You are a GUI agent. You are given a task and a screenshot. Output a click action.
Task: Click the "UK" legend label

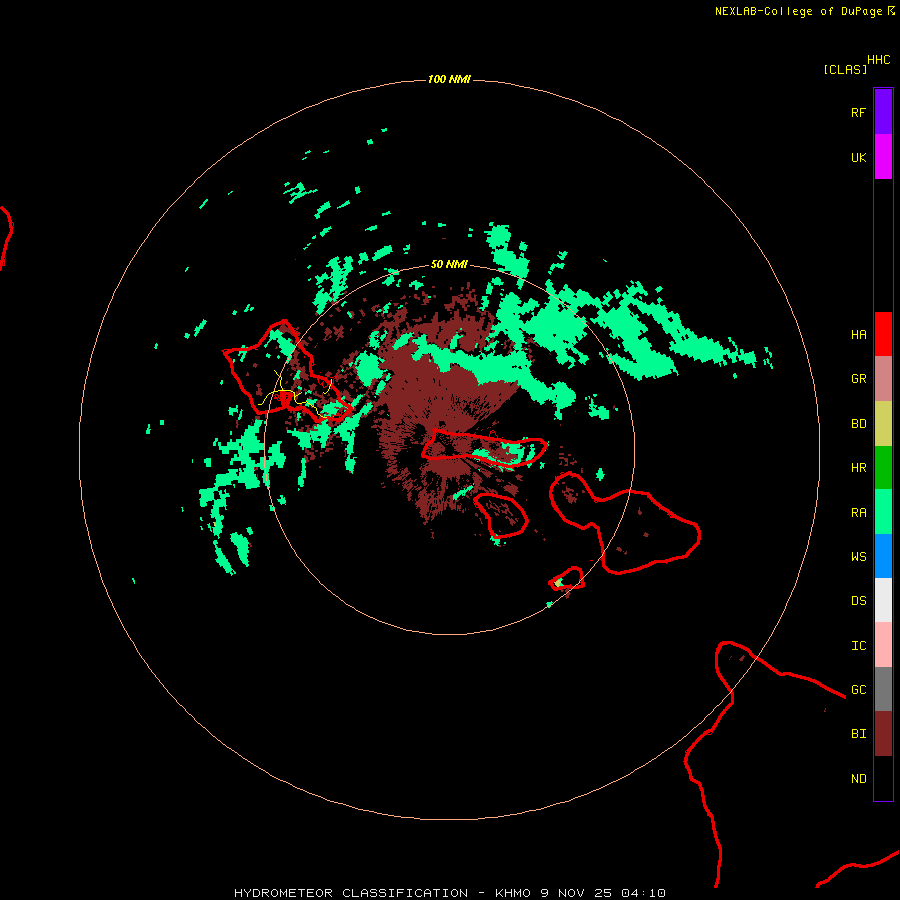click(858, 157)
